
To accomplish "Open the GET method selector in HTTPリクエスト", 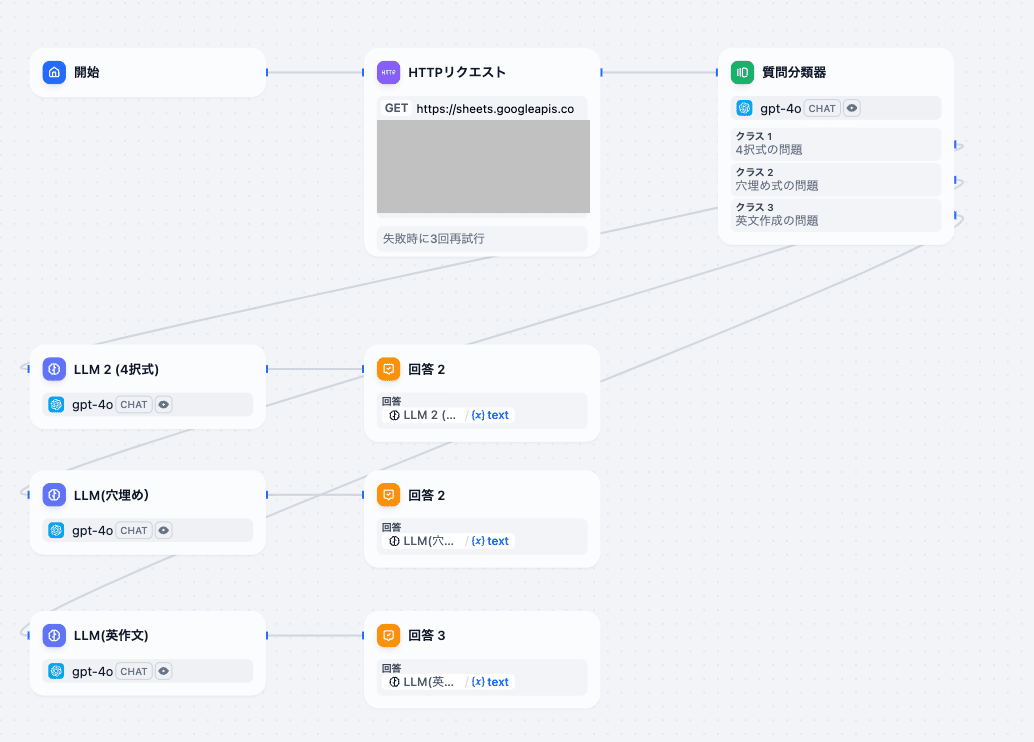I will [x=395, y=107].
